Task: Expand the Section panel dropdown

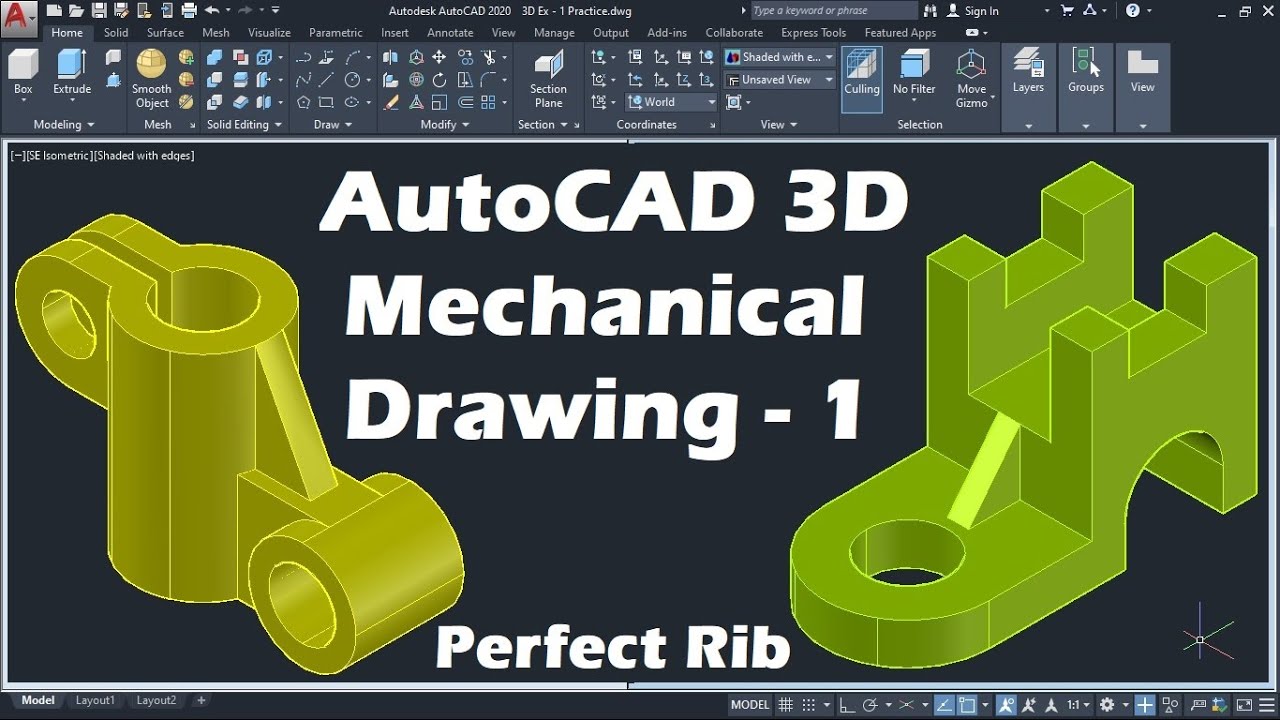Action: point(543,124)
